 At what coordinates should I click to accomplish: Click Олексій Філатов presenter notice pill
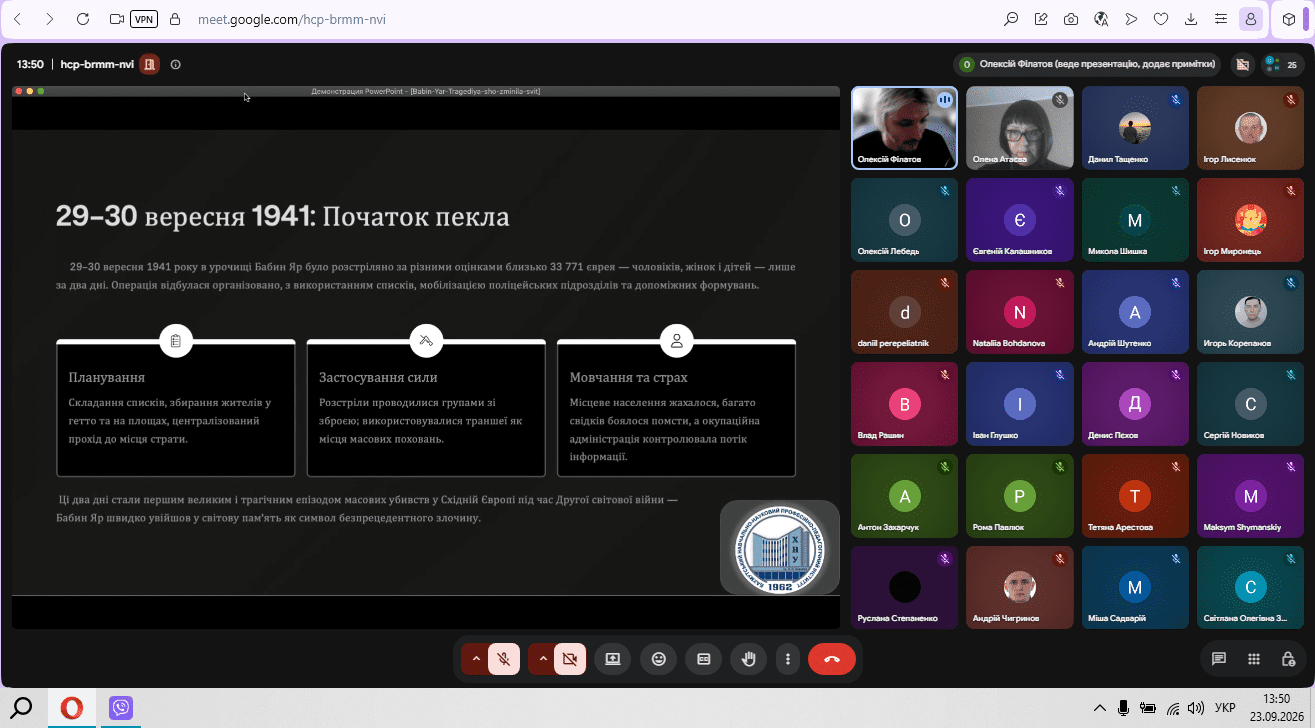[x=1087, y=64]
